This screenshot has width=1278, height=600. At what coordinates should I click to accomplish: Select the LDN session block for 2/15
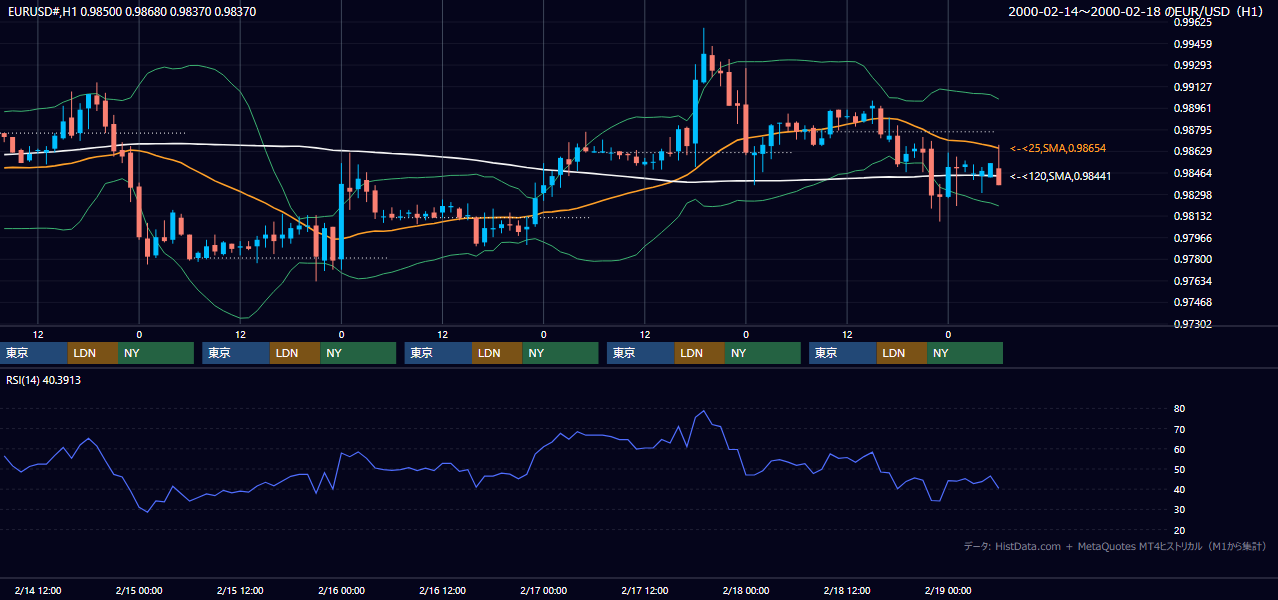point(296,353)
